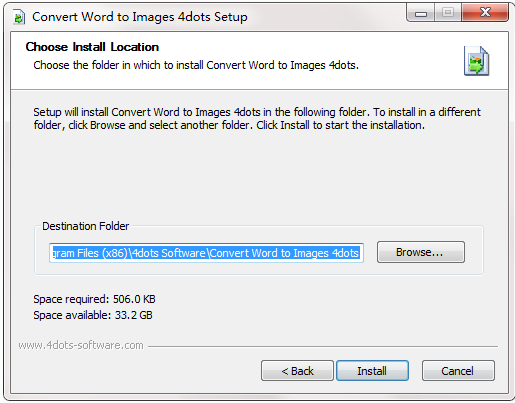515x403 pixels.
Task: Click the blank gray area above Destination Folder
Action: (257, 177)
